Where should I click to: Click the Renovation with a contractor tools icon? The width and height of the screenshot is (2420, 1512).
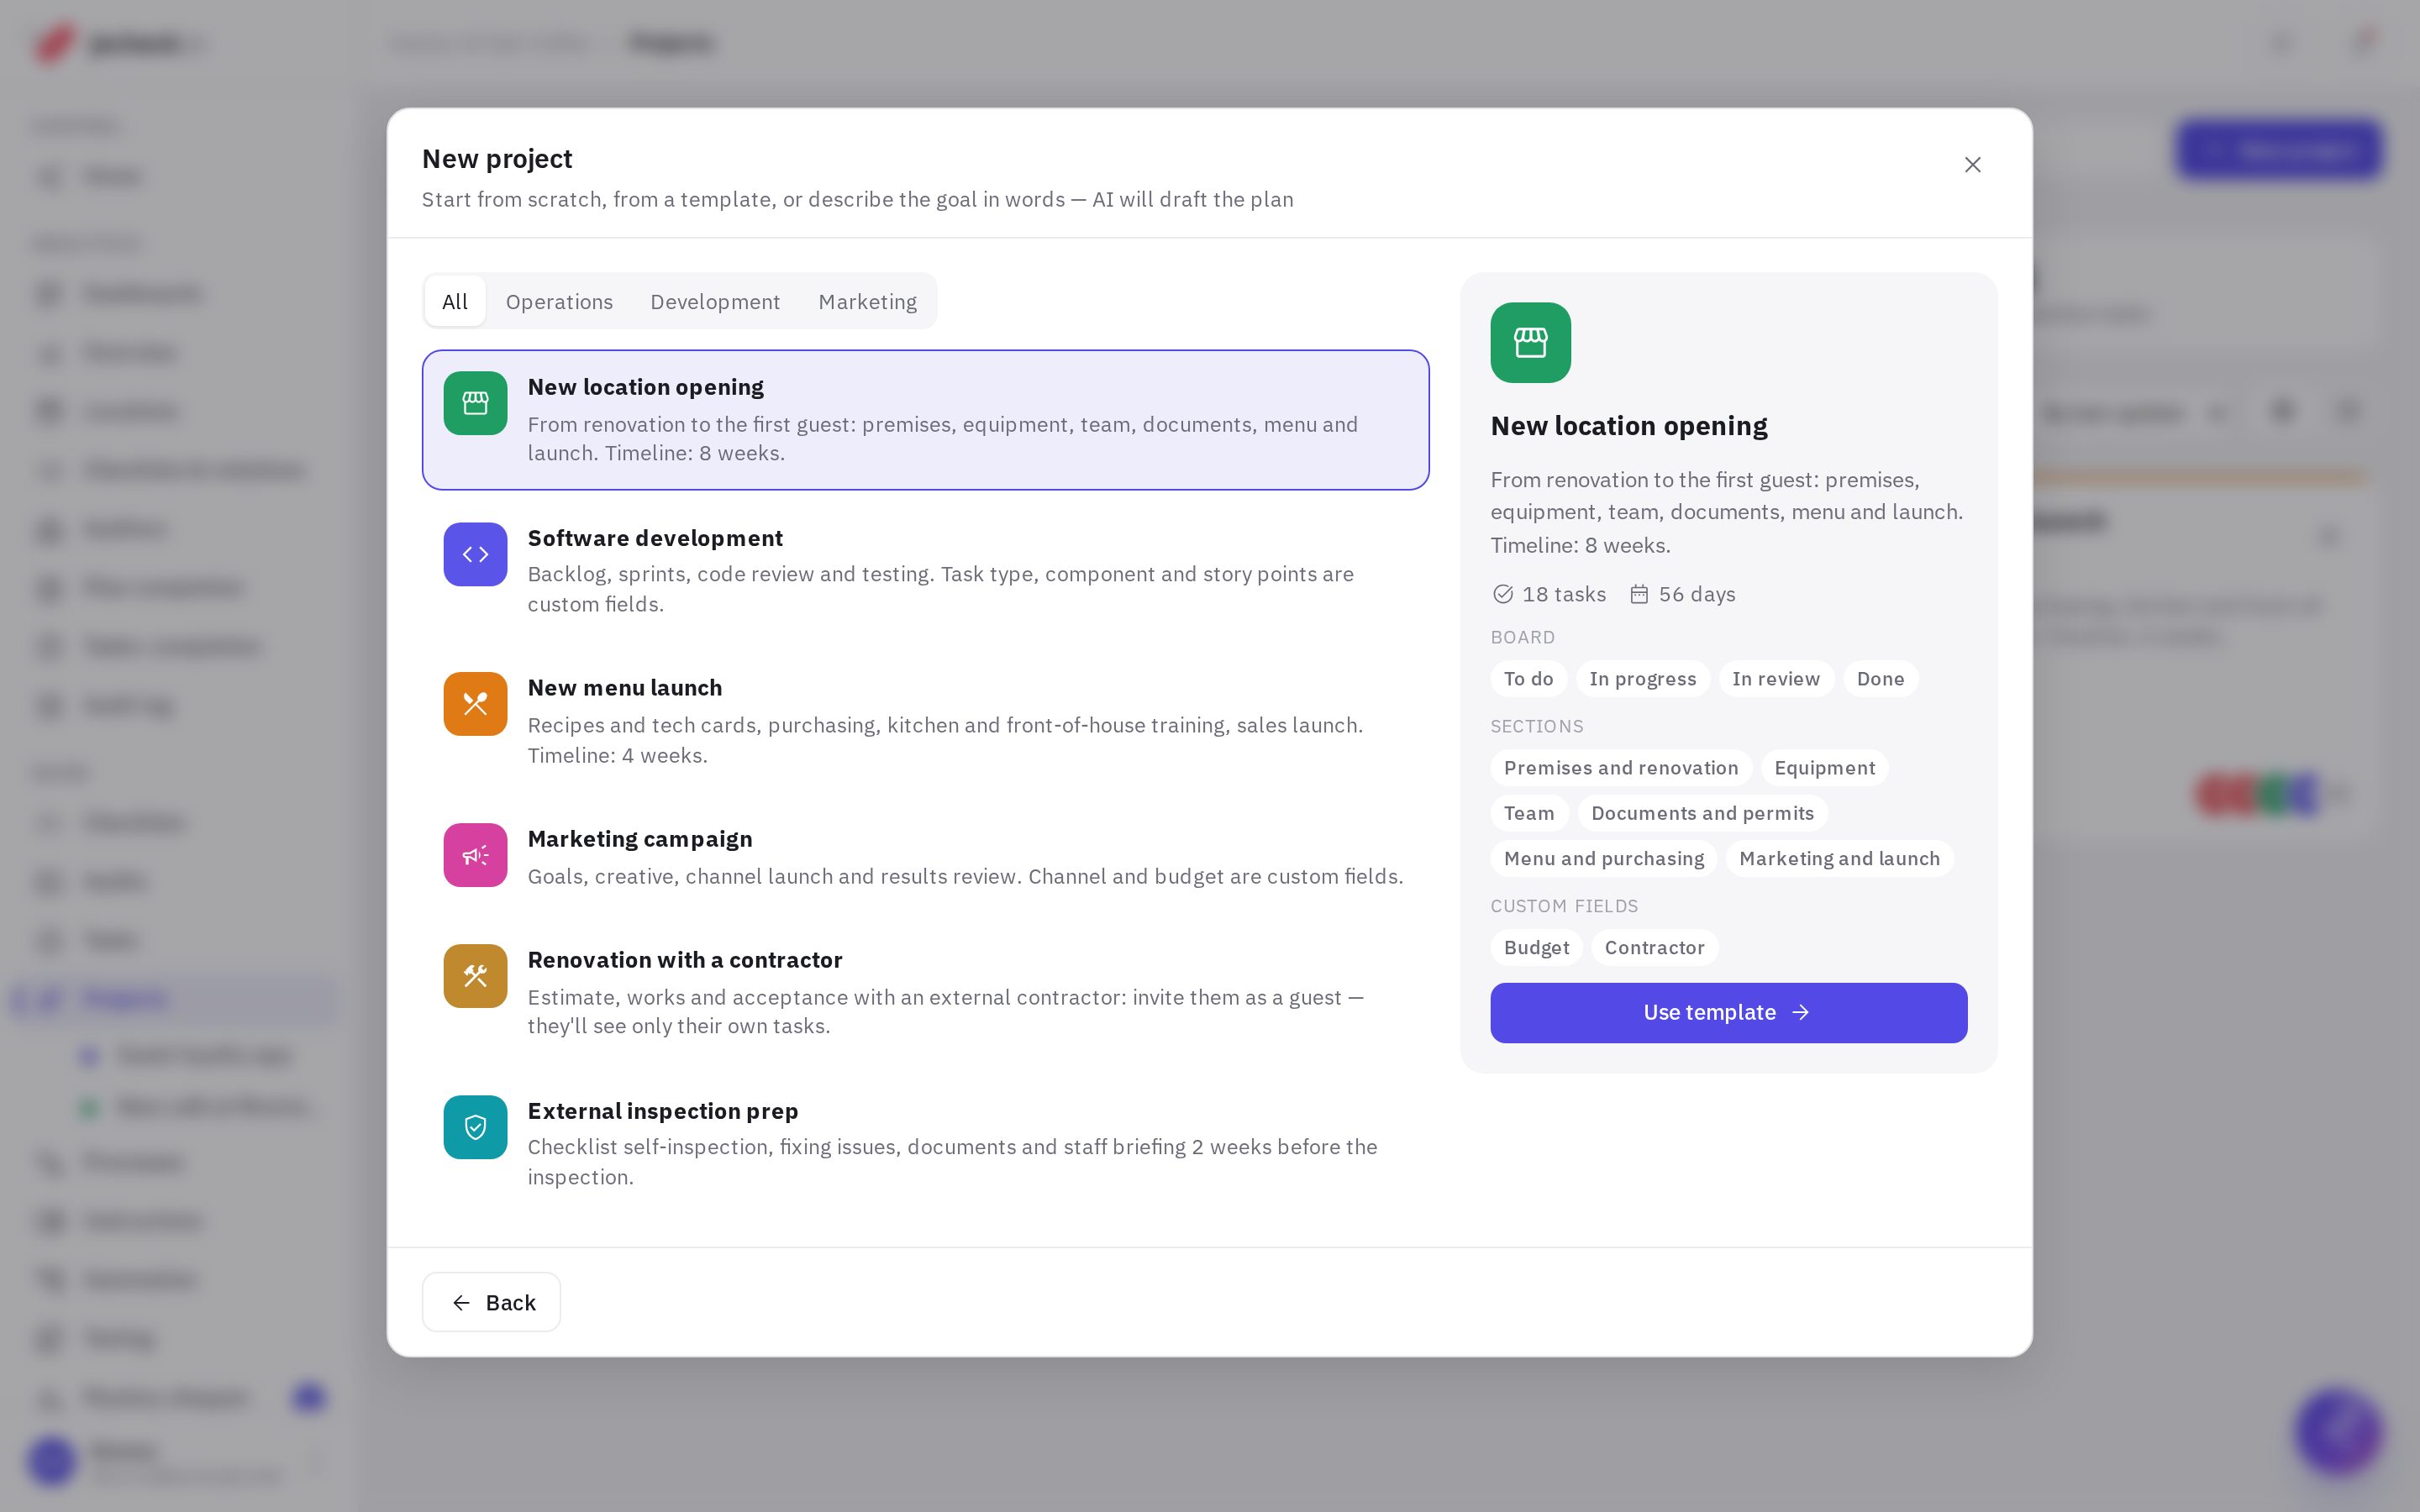point(475,976)
